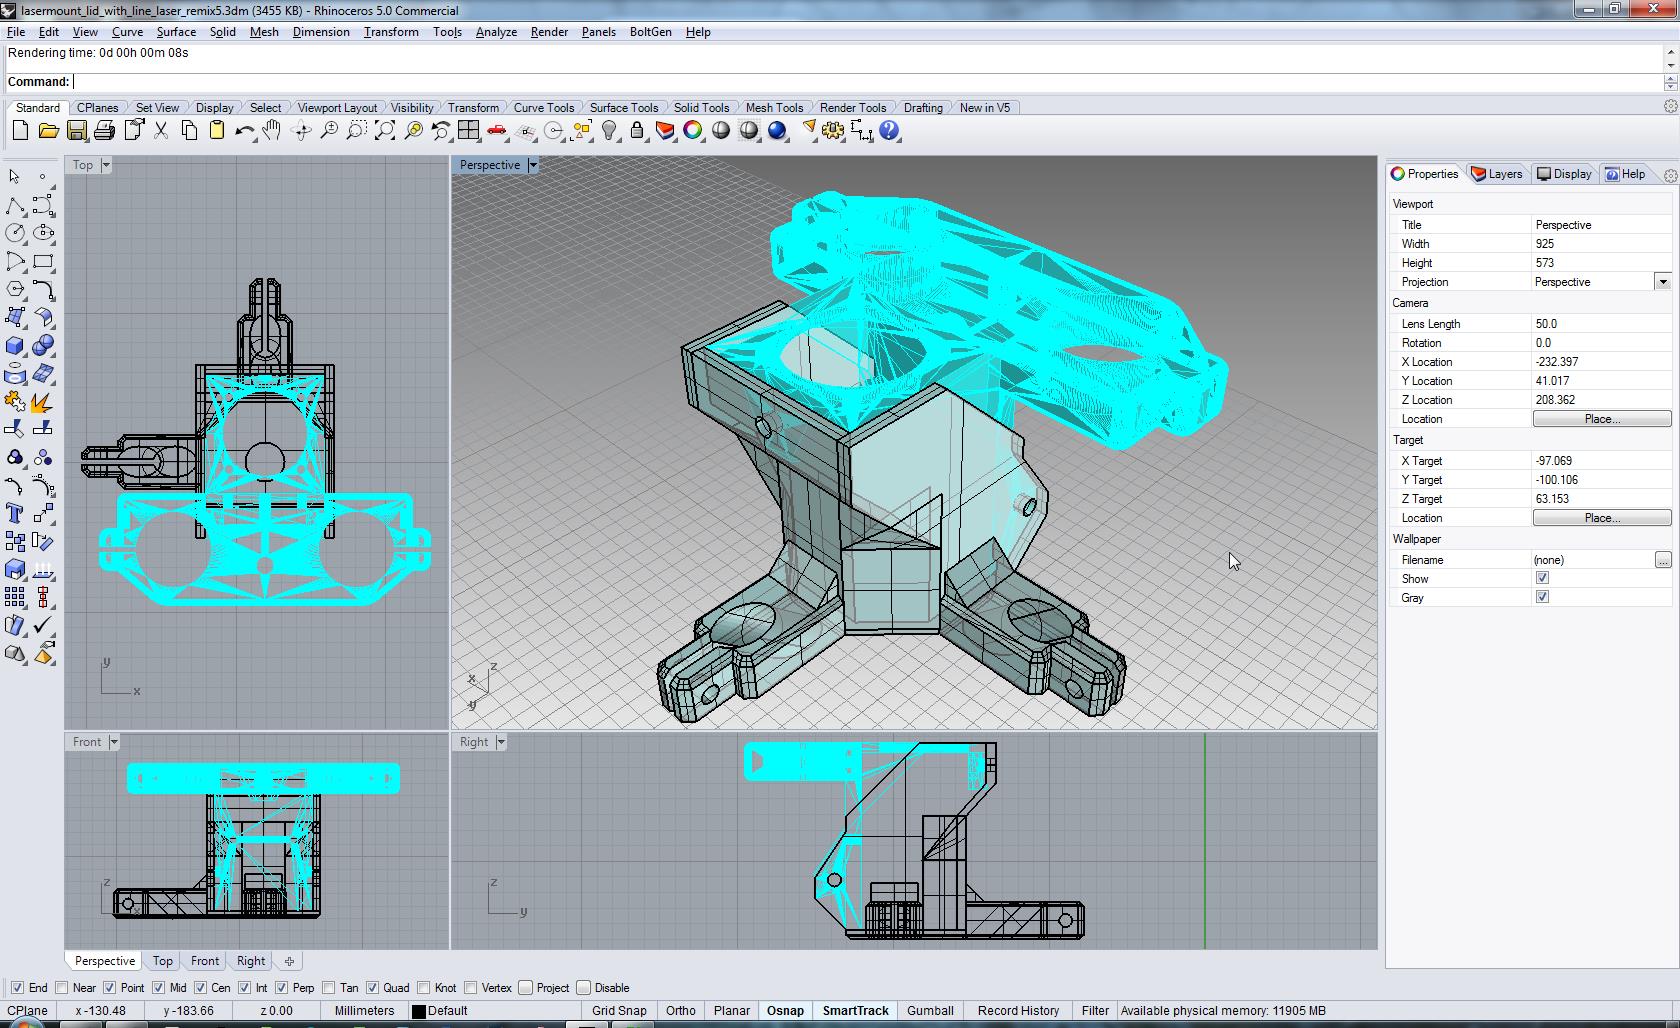
Task: Toggle the Perp osnap checkbox
Action: click(282, 988)
